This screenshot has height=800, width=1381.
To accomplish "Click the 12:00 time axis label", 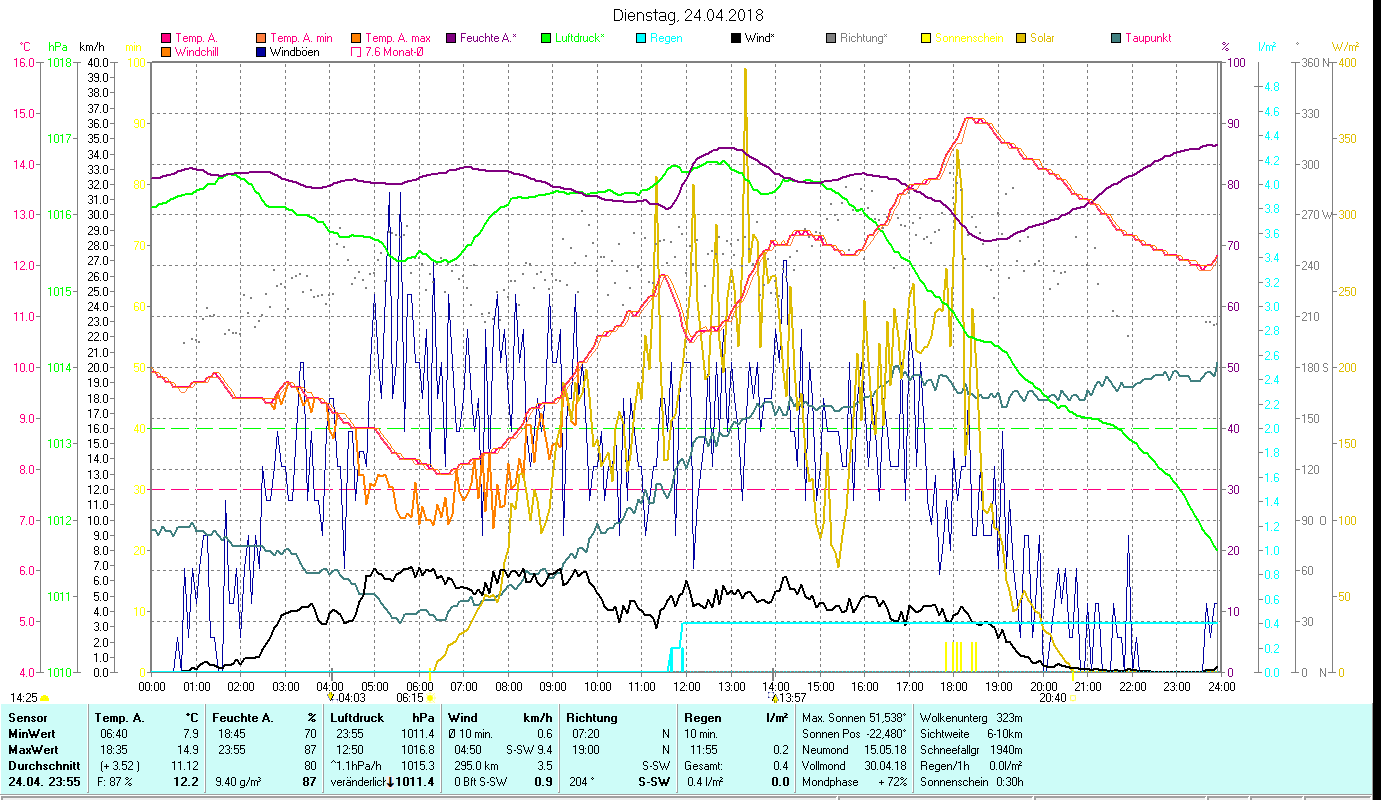I will pyautogui.click(x=686, y=686).
